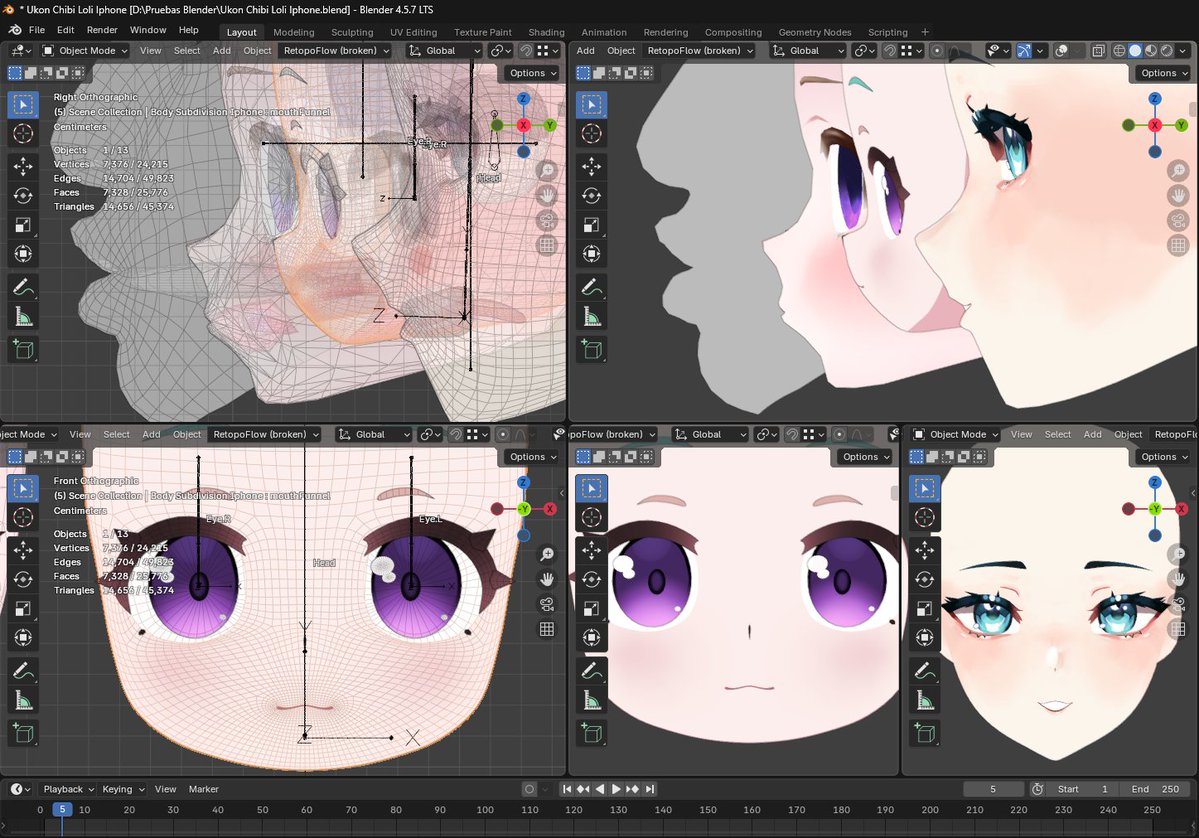Image resolution: width=1199 pixels, height=838 pixels.
Task: Toggle show overlays button in top-right header
Action: point(1061,50)
